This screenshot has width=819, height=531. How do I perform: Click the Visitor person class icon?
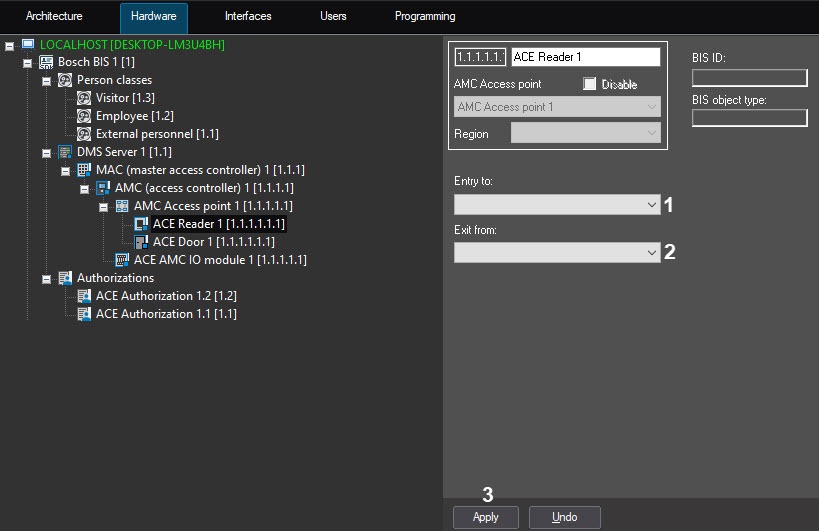coord(85,98)
